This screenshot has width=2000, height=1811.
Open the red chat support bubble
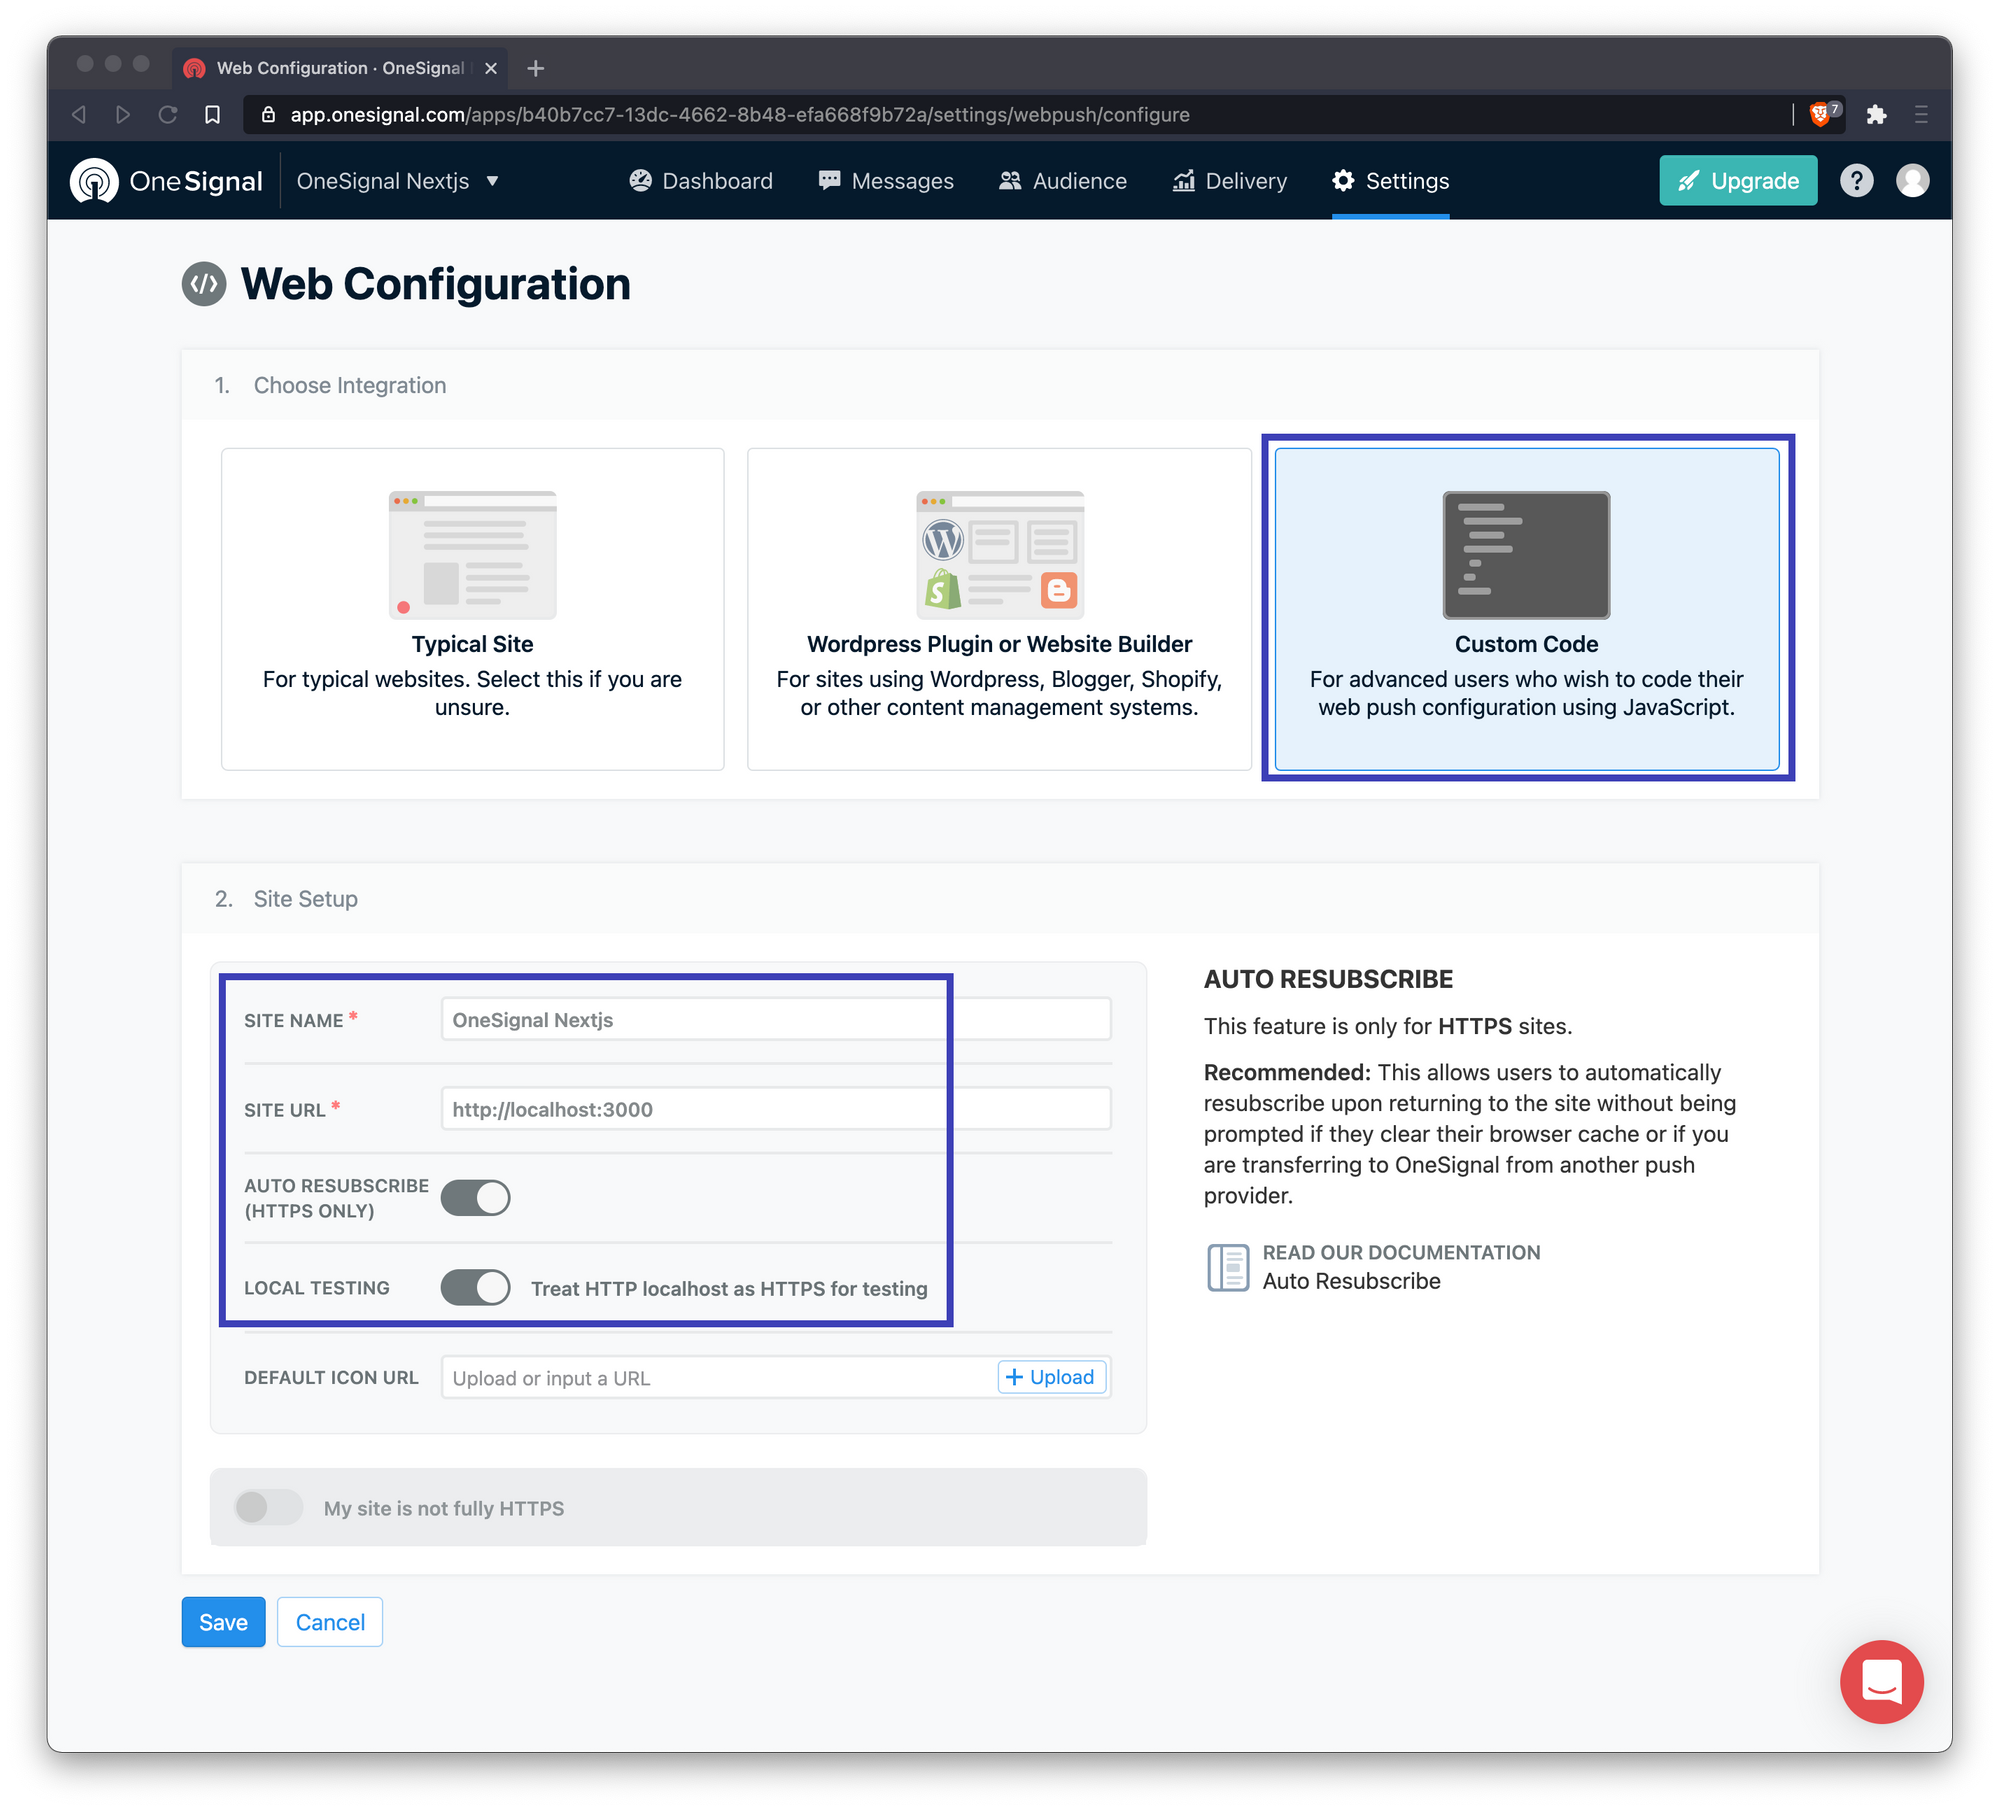1881,1682
